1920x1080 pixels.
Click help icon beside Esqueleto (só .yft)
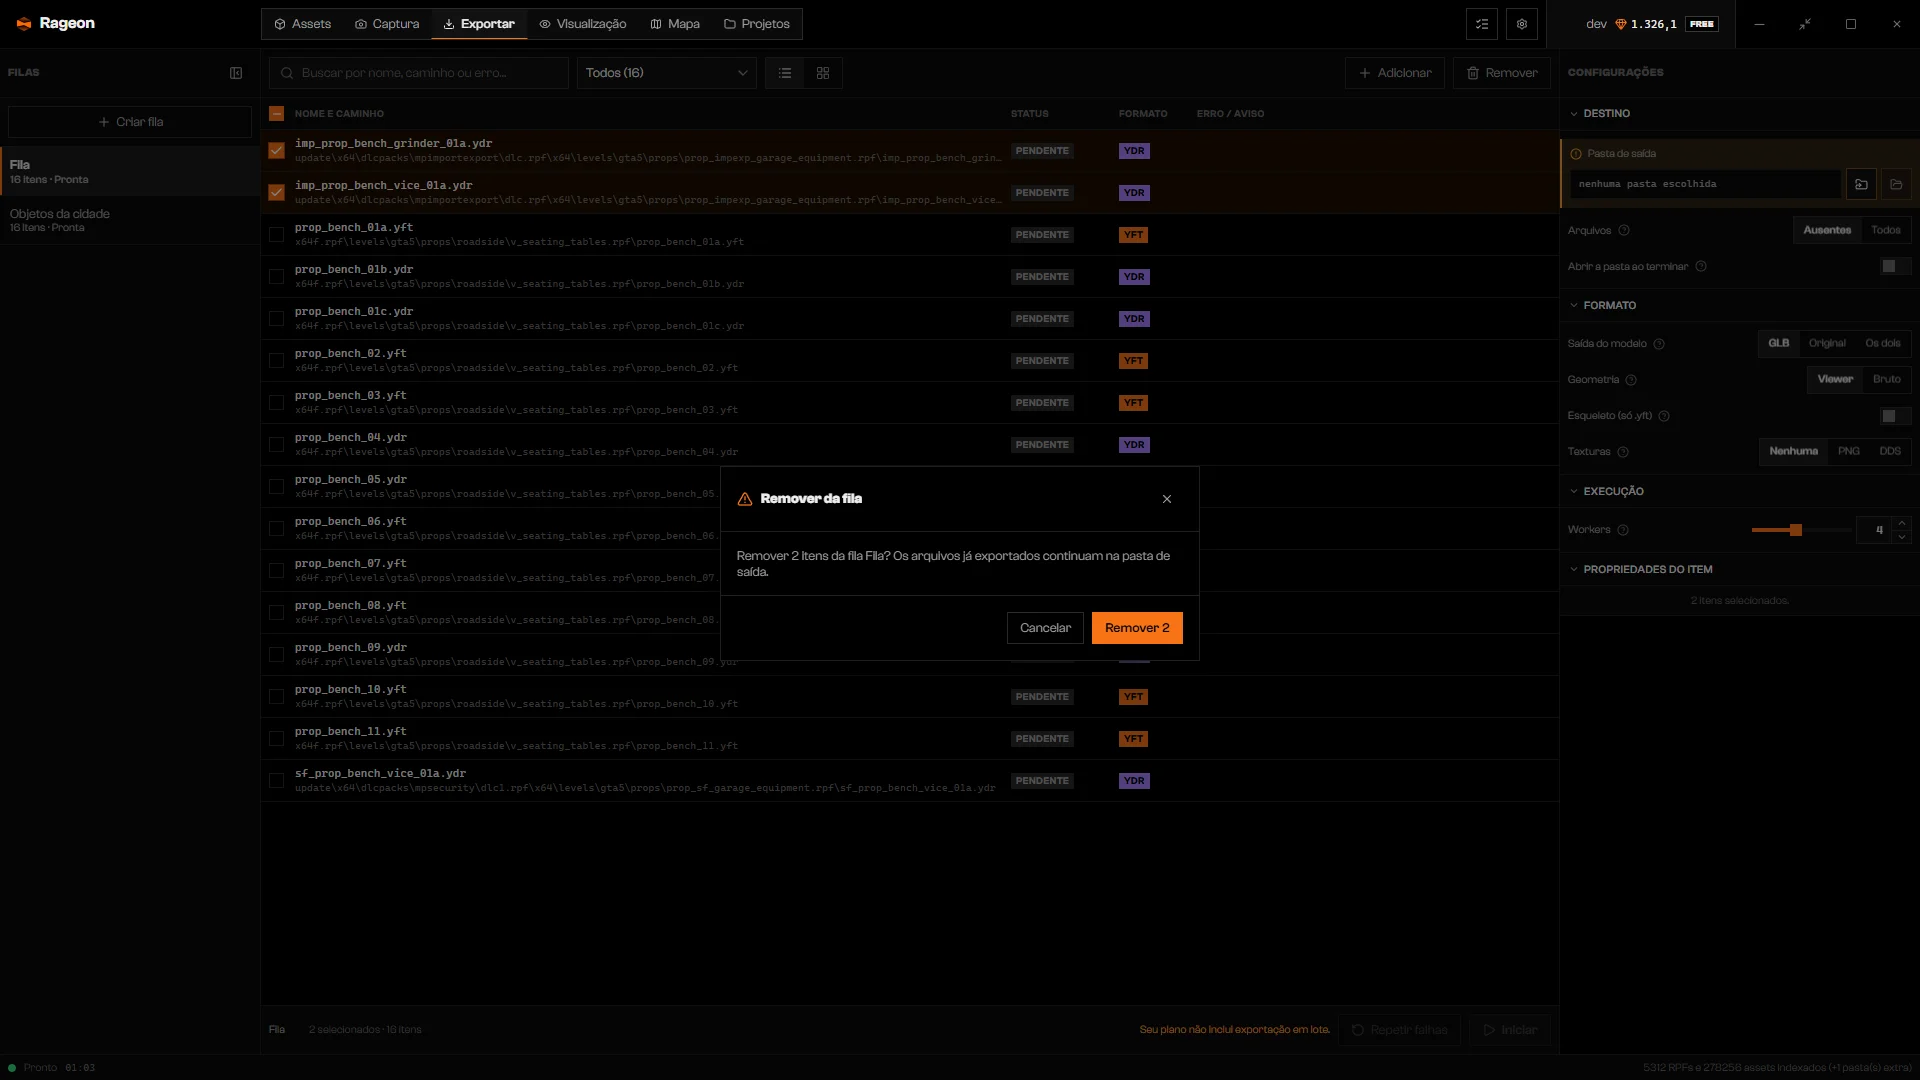pos(1664,416)
